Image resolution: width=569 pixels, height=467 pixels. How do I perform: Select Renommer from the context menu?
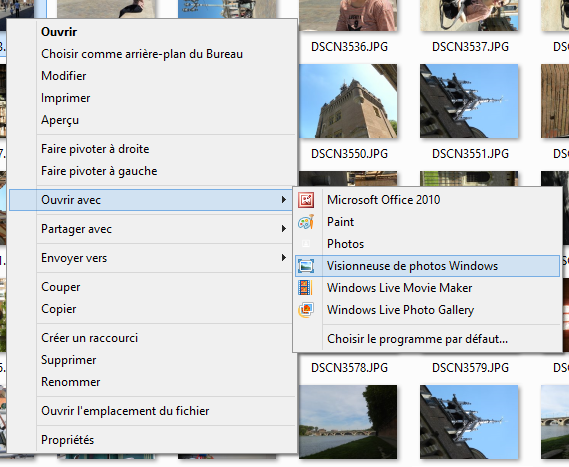(x=152, y=382)
